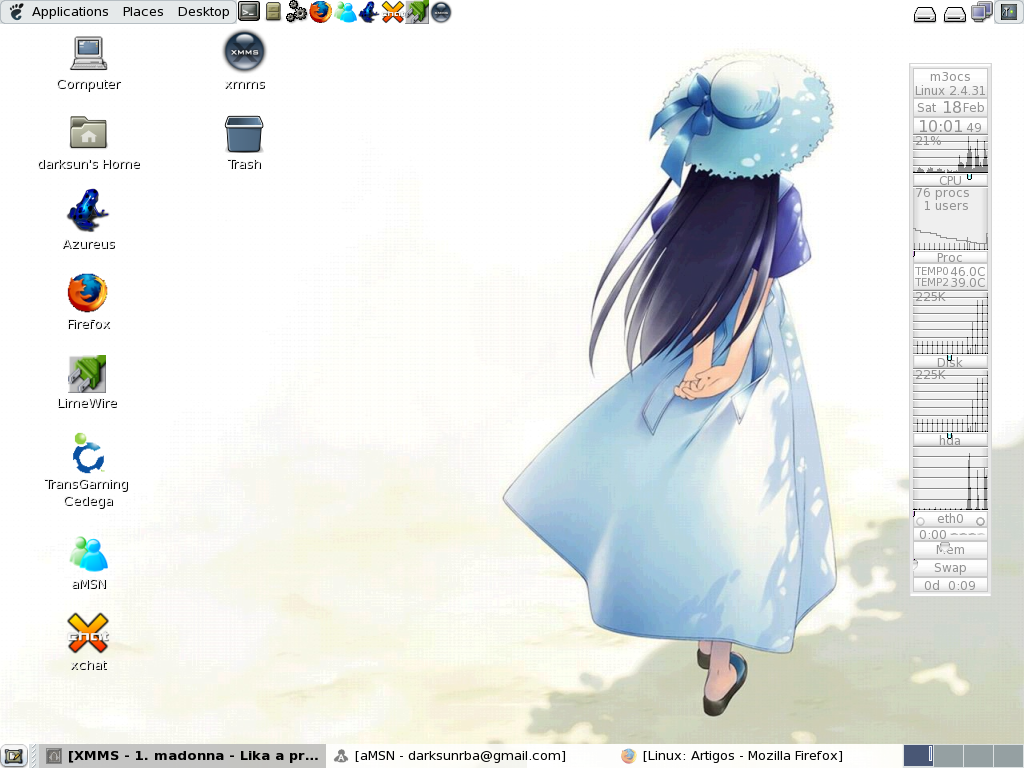Click the hda label in GKrellM
The height and width of the screenshot is (768, 1024).
coord(950,441)
